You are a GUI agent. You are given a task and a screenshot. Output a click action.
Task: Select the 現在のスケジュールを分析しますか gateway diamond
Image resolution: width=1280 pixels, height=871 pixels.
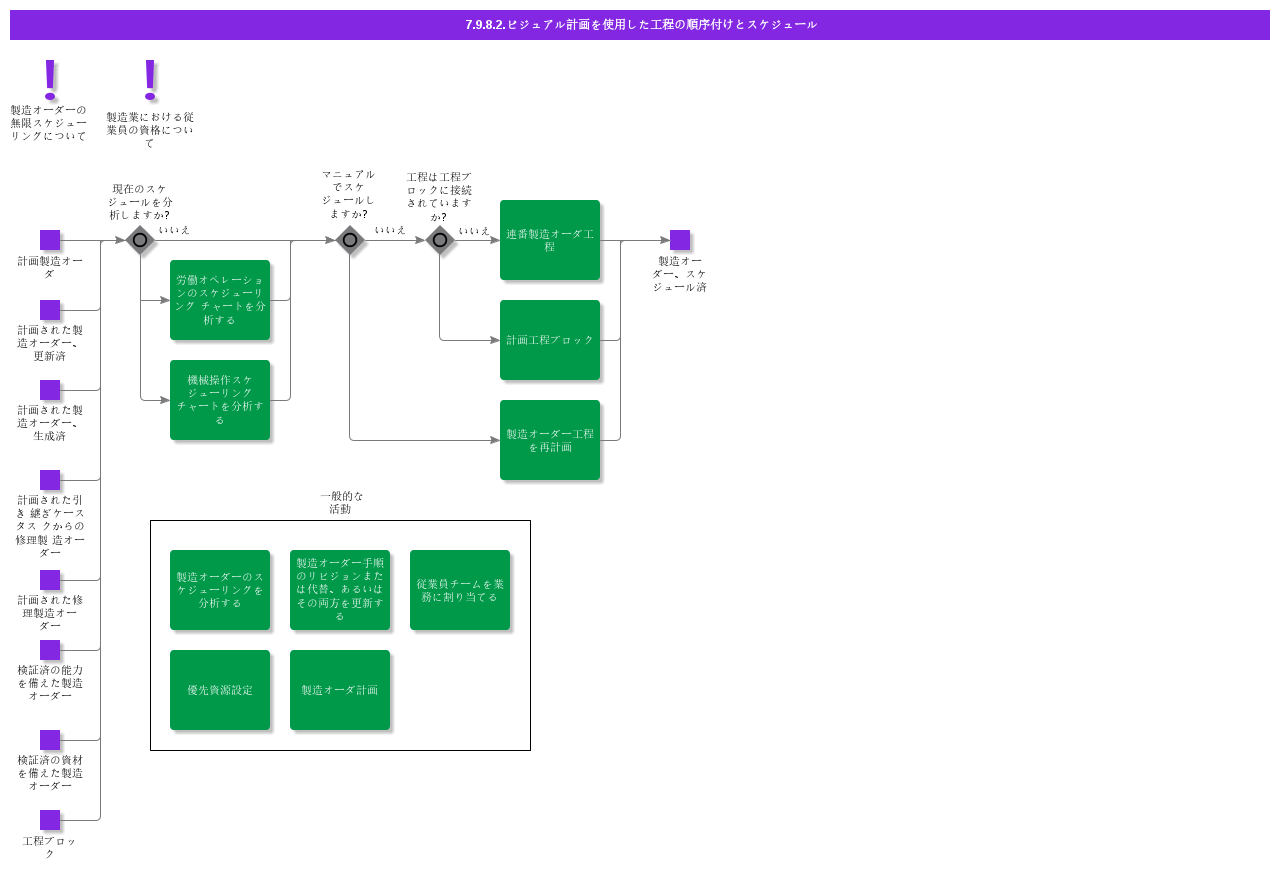click(140, 240)
